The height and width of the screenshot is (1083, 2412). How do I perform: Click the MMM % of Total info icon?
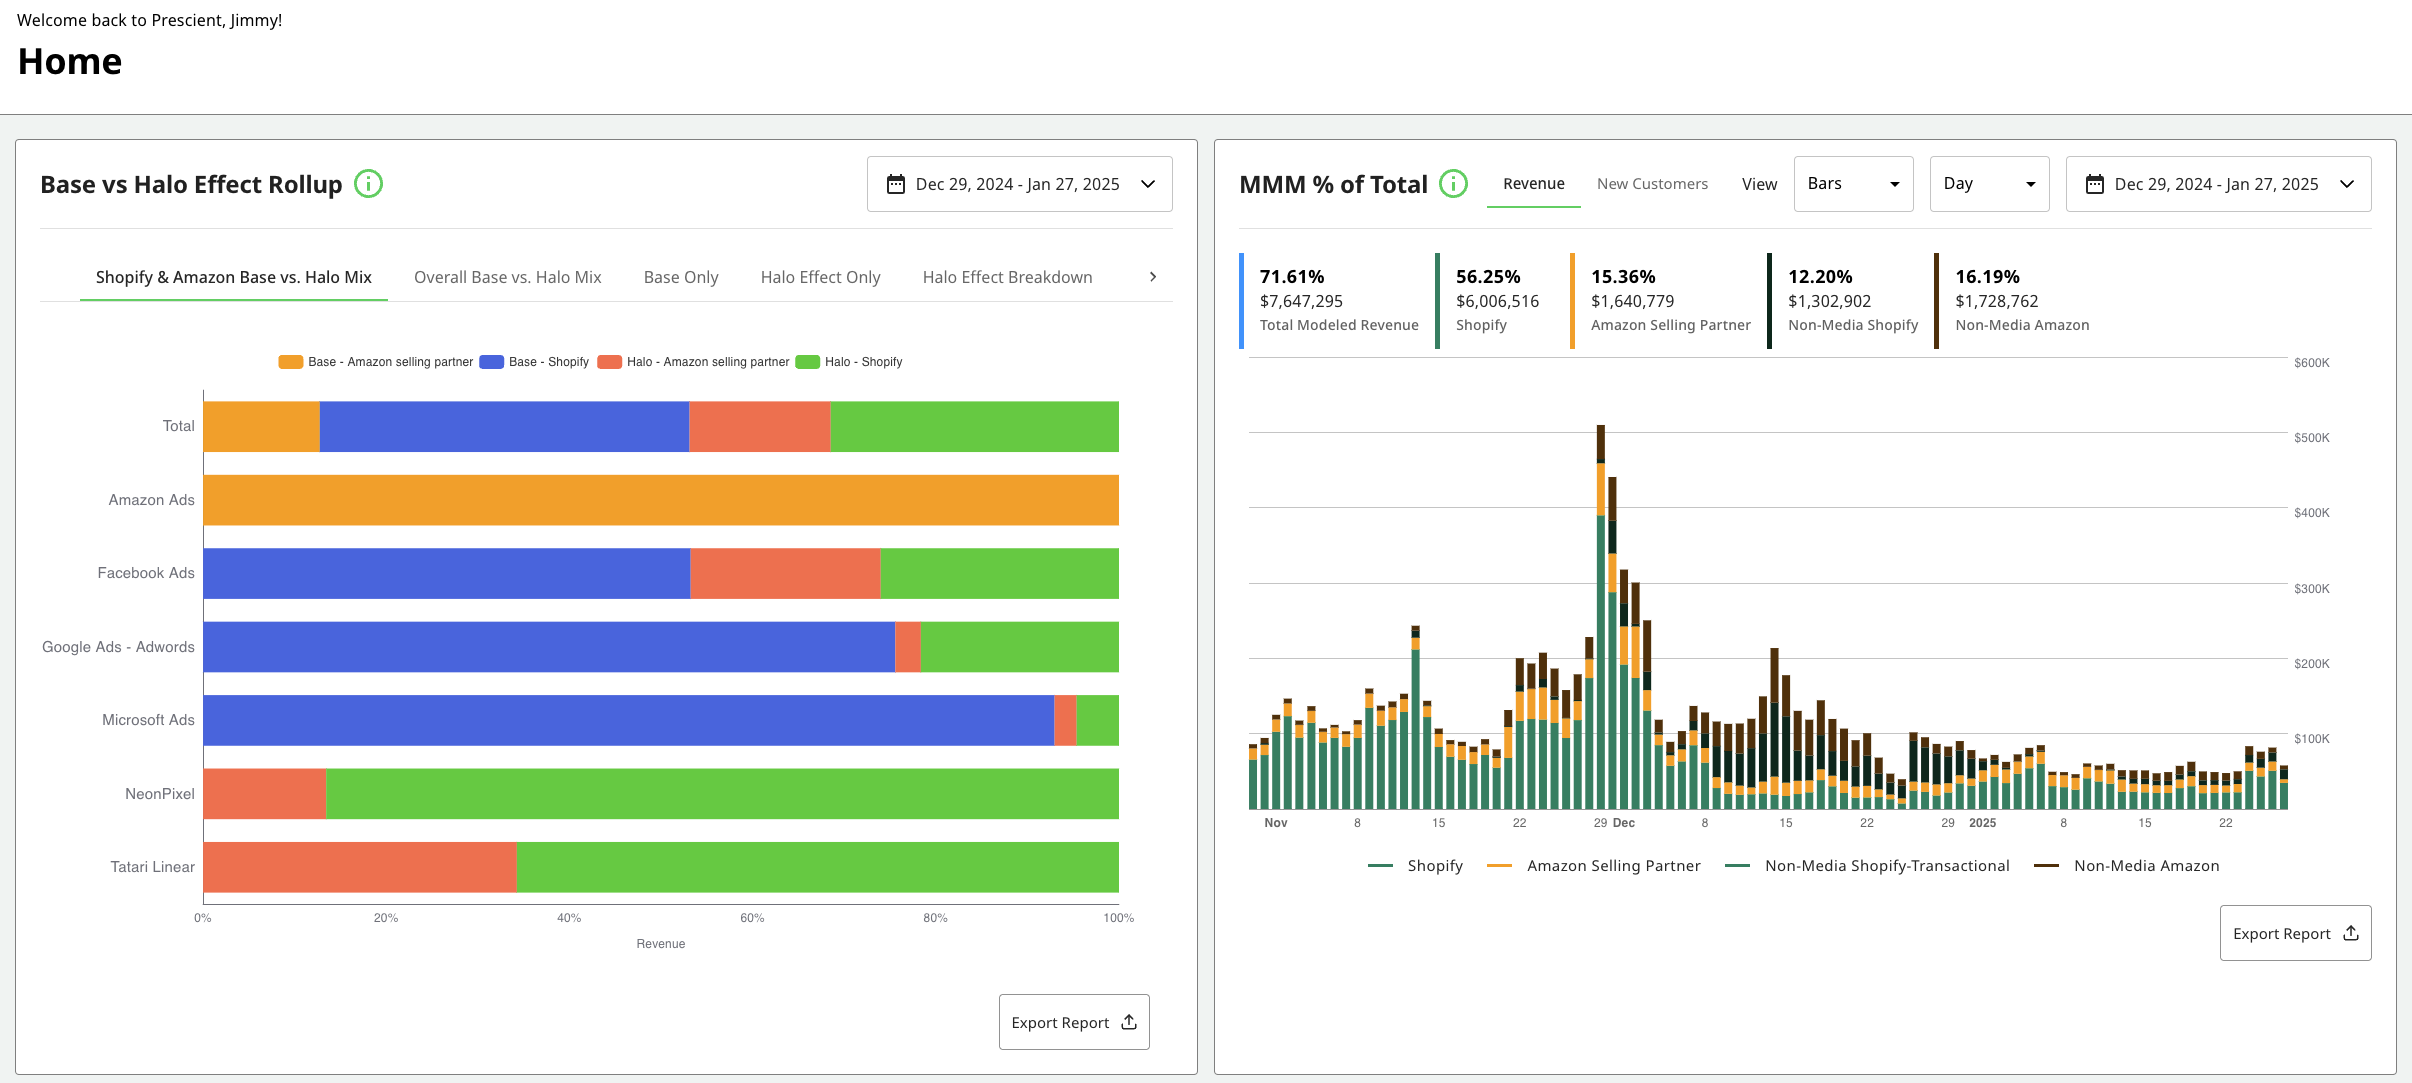[x=1453, y=184]
